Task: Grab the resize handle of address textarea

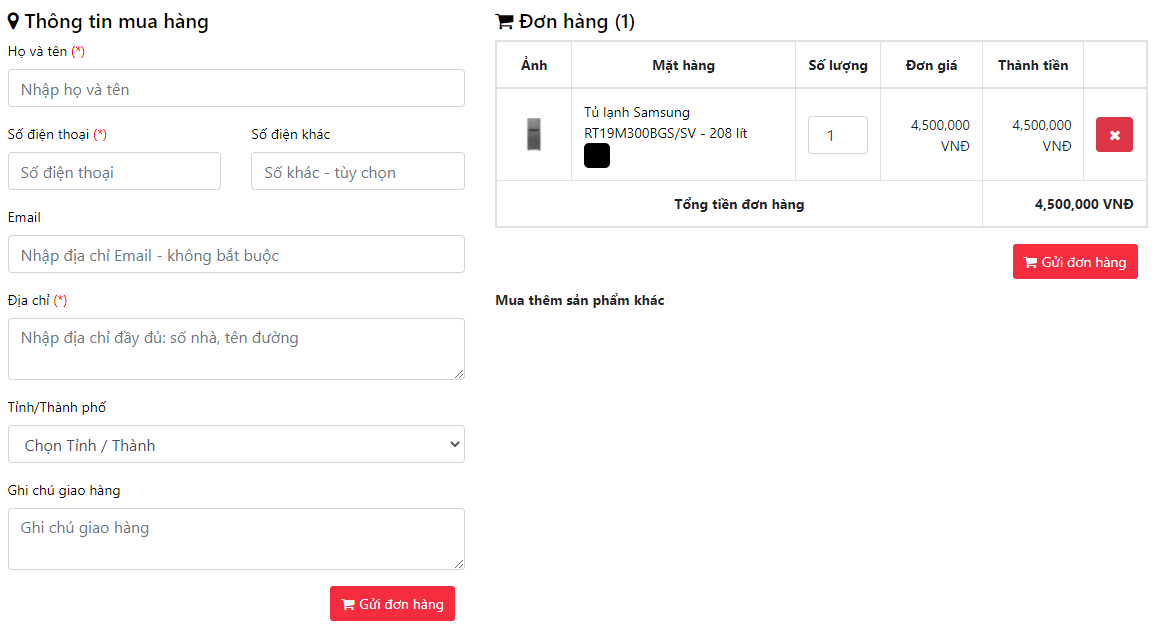Action: [x=459, y=374]
